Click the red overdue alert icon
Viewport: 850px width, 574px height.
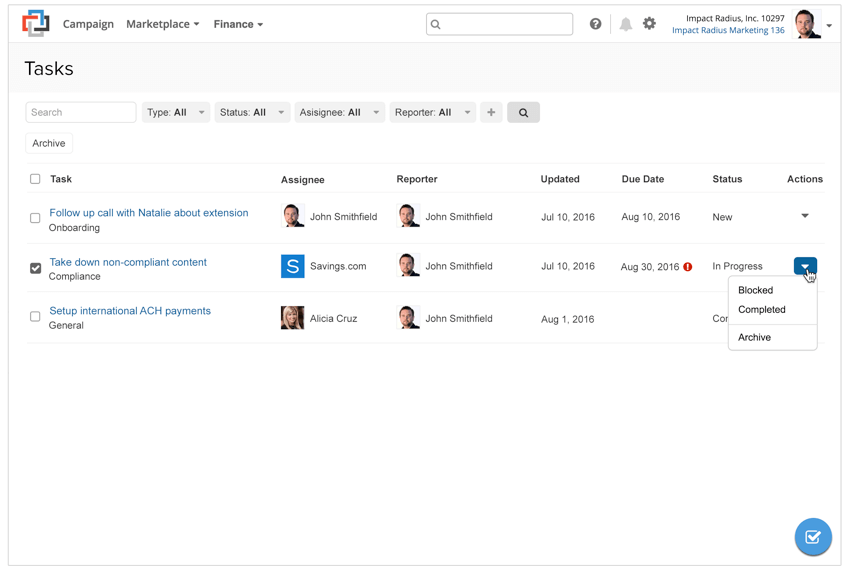[x=688, y=267]
